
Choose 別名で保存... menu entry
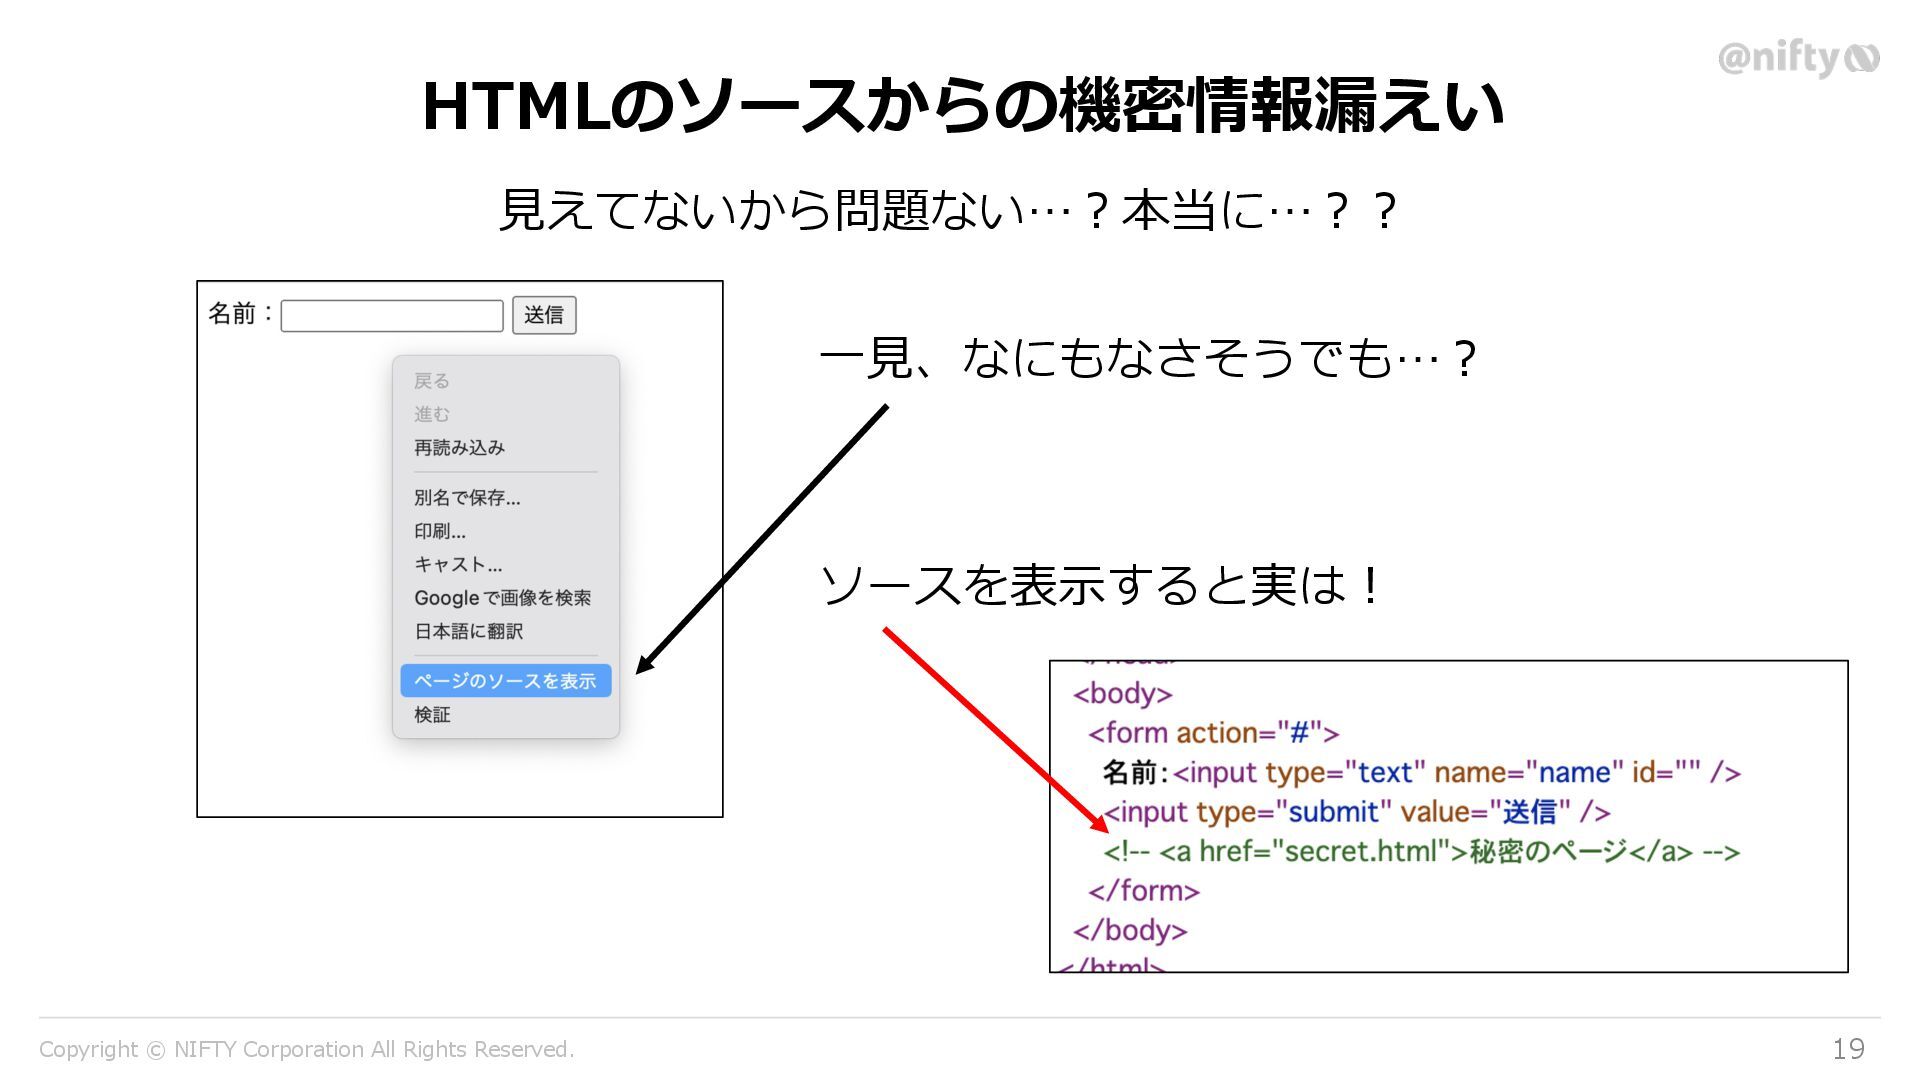[x=467, y=498]
